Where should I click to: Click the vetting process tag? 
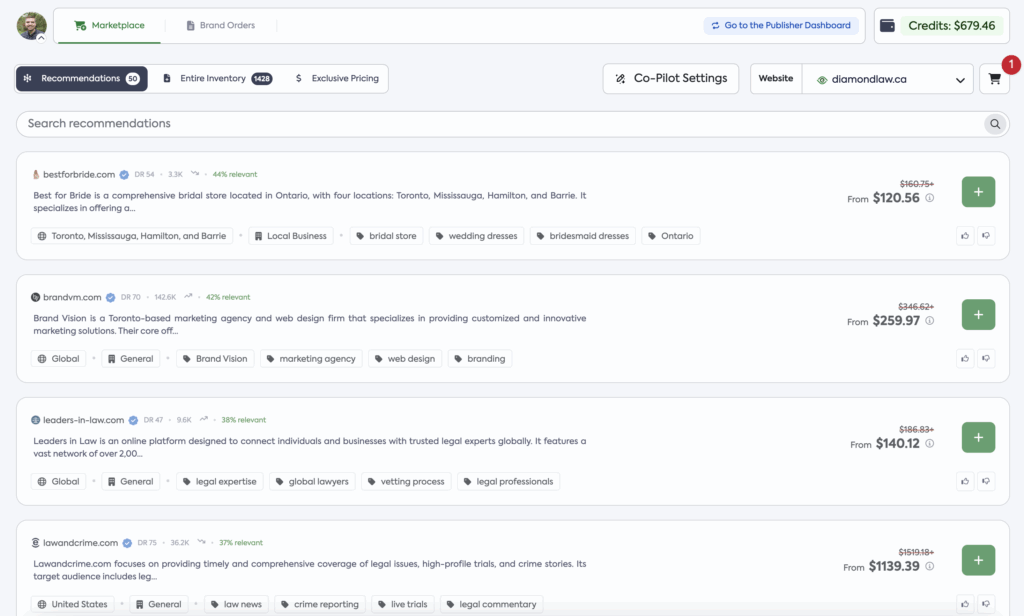(406, 481)
